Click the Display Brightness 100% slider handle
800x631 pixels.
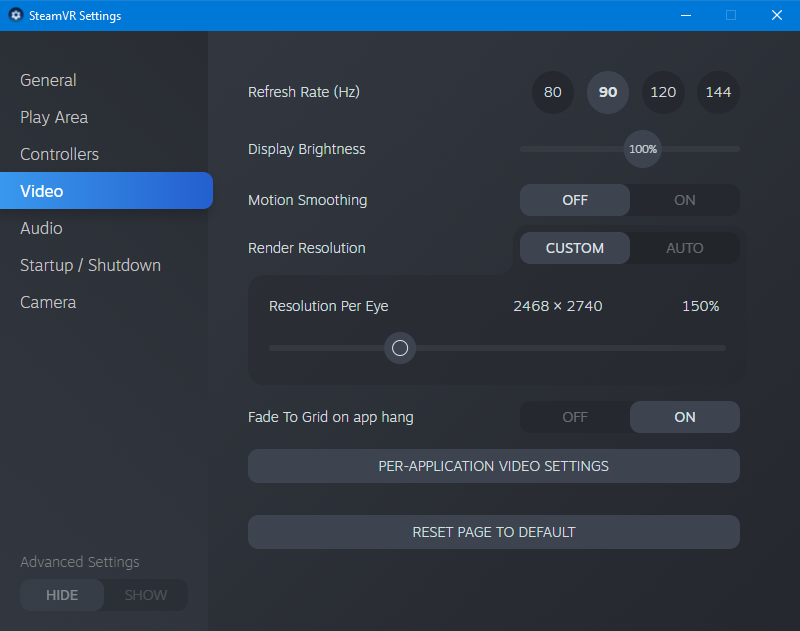pyautogui.click(x=643, y=149)
